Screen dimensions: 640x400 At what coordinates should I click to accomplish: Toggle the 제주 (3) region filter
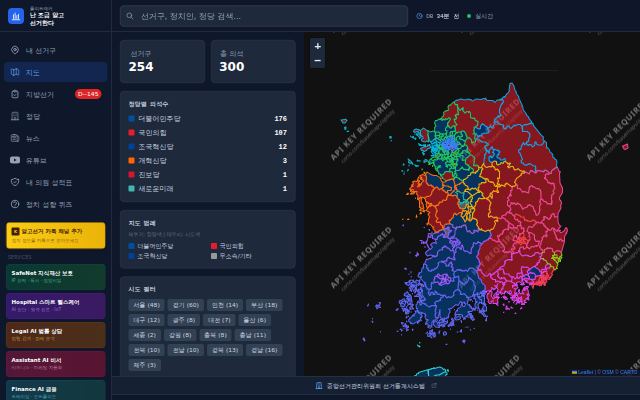point(144,365)
